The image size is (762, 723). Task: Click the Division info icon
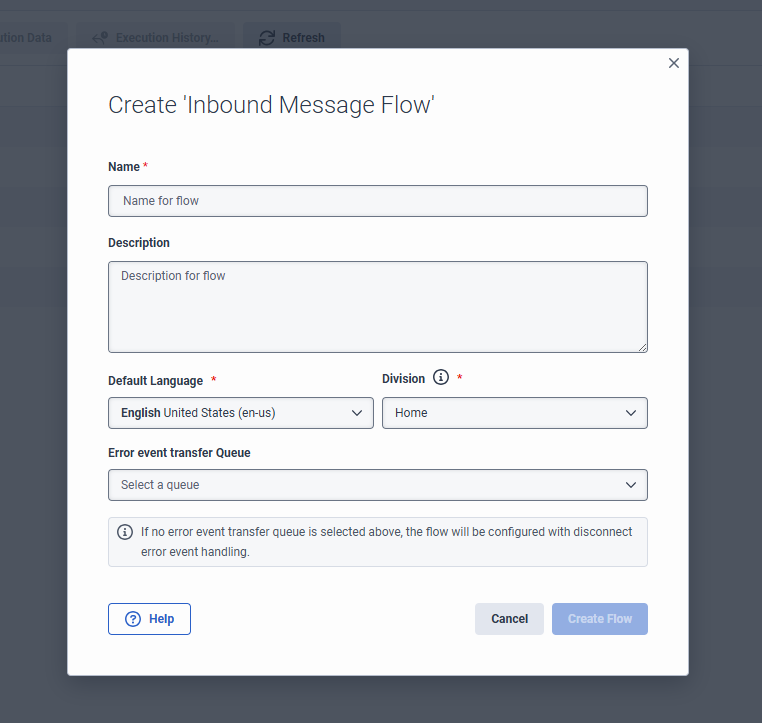tap(441, 378)
